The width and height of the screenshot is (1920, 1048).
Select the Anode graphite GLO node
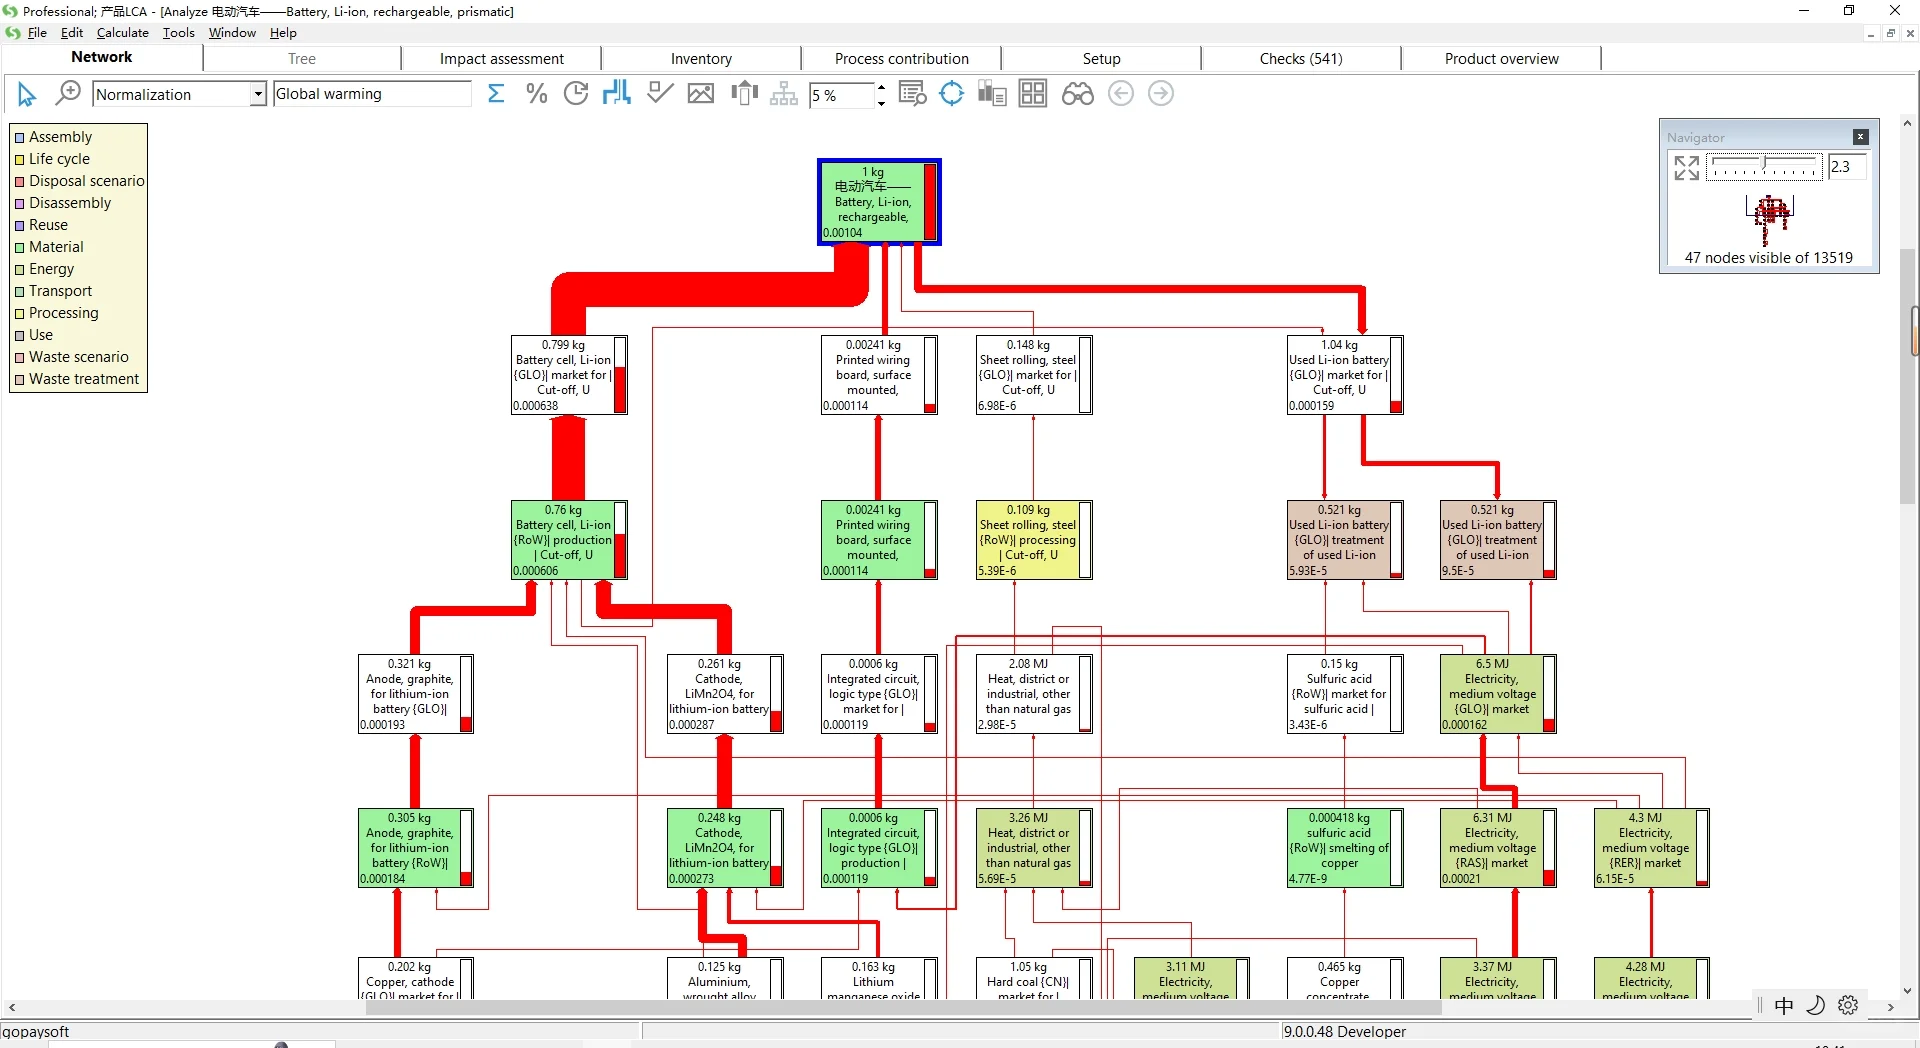pyautogui.click(x=416, y=694)
